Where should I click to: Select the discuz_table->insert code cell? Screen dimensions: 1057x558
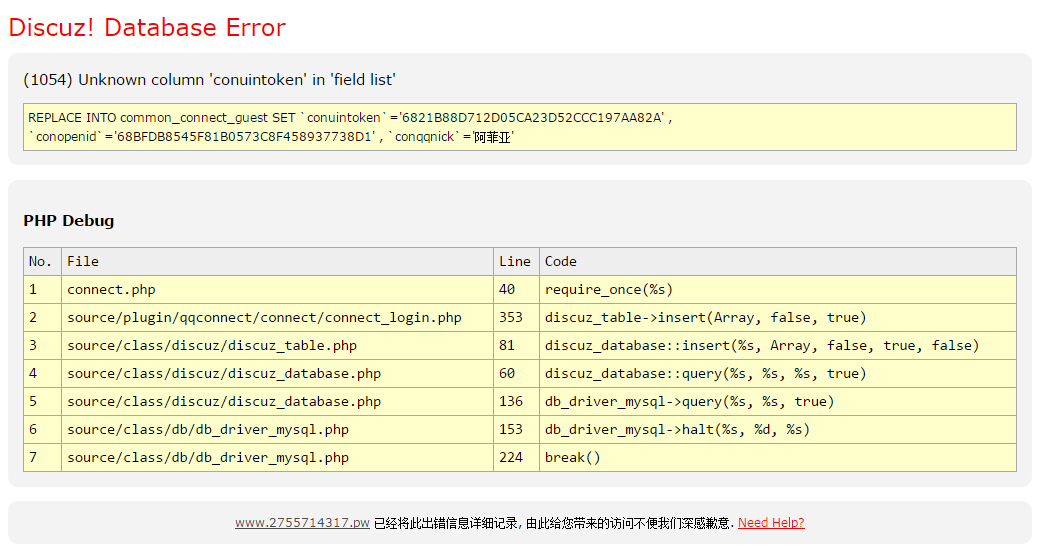pyautogui.click(x=778, y=317)
